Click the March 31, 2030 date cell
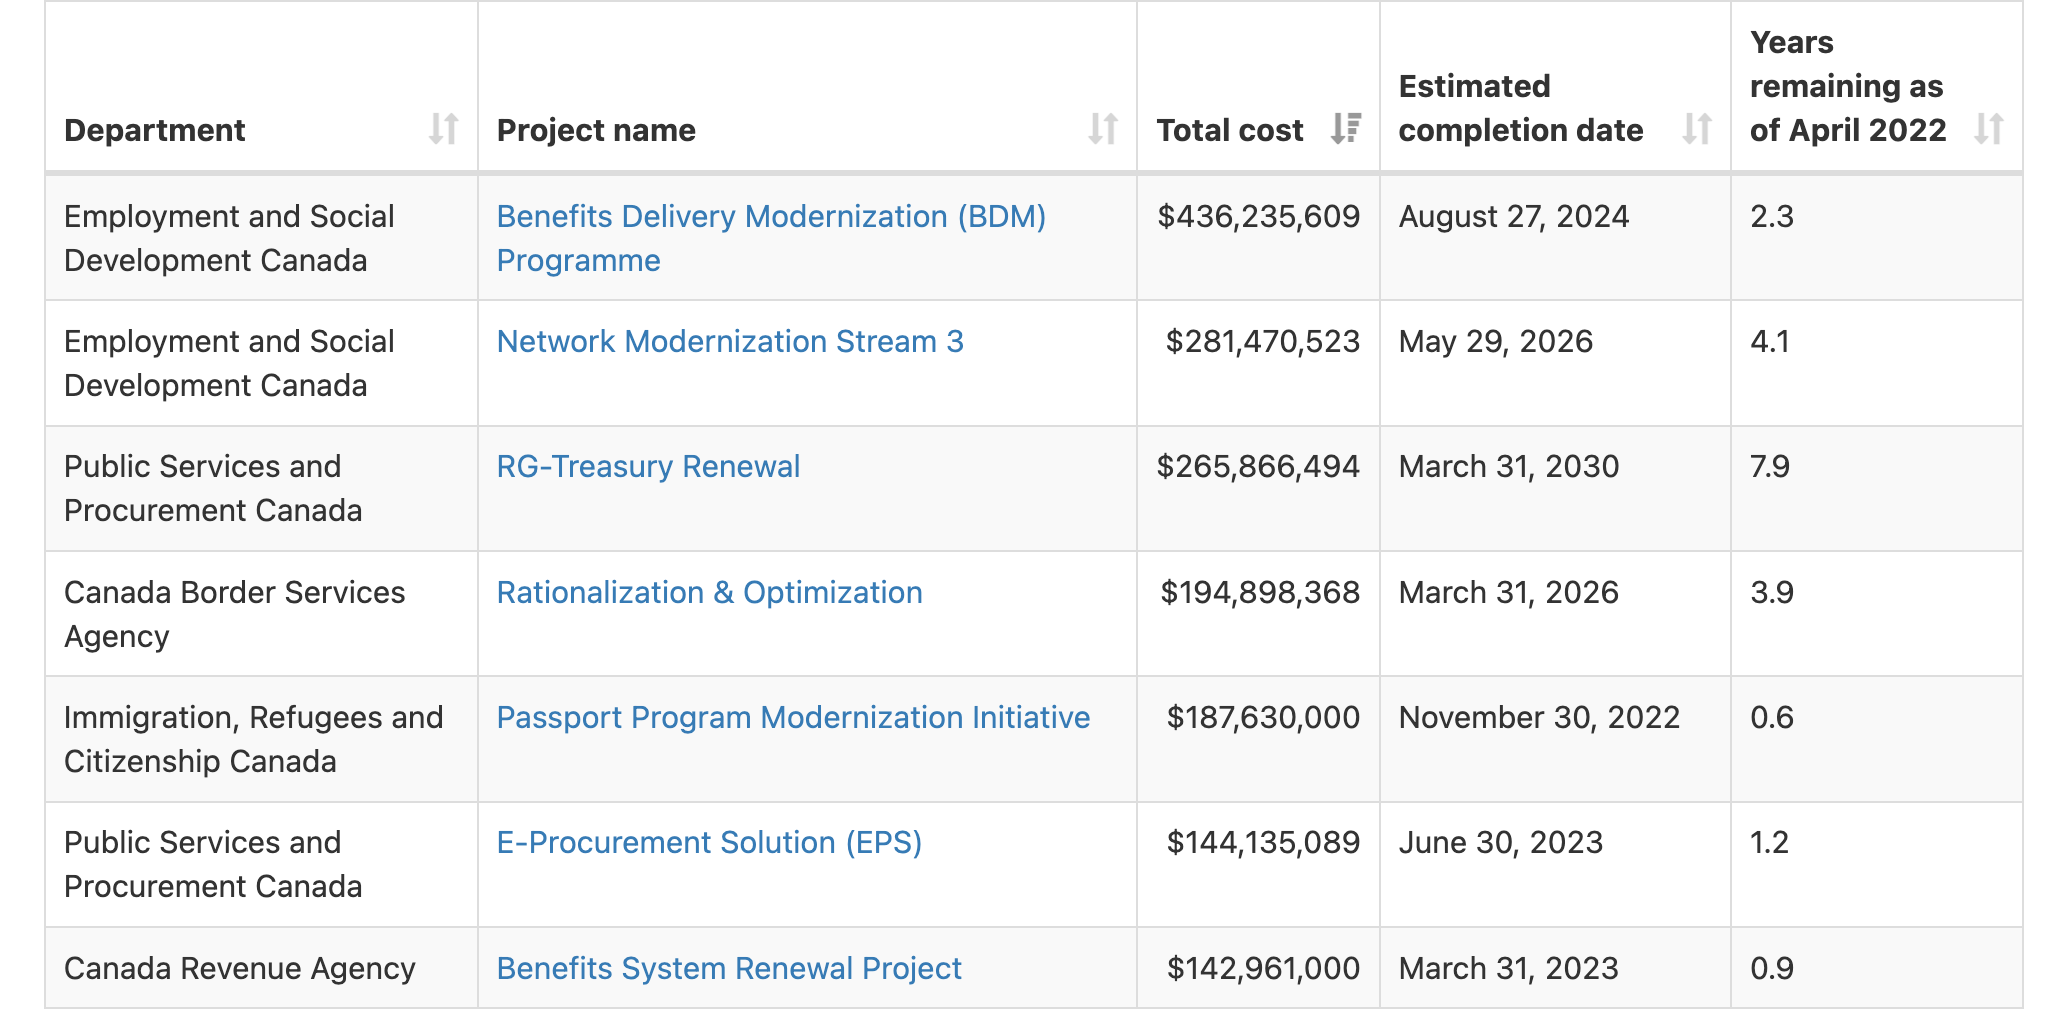The image size is (2070, 1009). pos(1555,489)
